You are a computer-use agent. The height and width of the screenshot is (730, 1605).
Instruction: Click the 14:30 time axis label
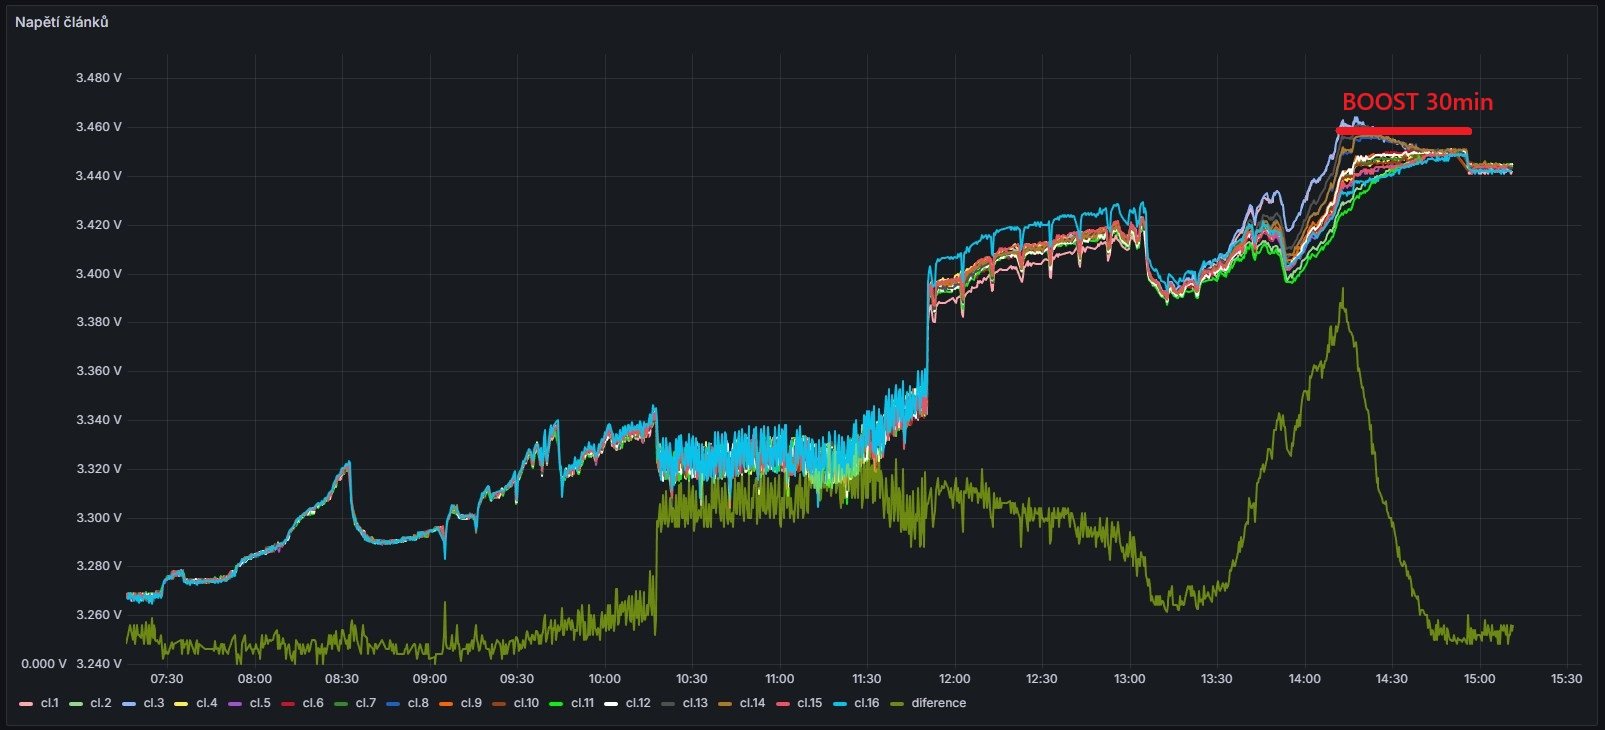pyautogui.click(x=1391, y=679)
